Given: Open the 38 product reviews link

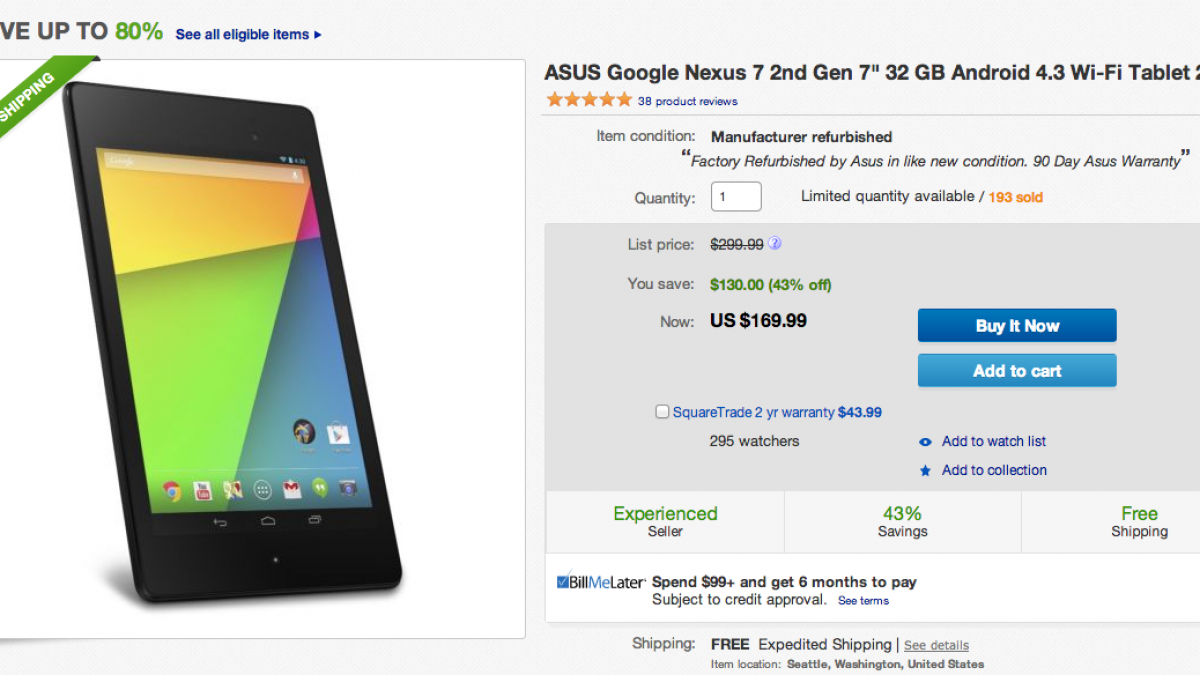Looking at the screenshot, I should [687, 101].
